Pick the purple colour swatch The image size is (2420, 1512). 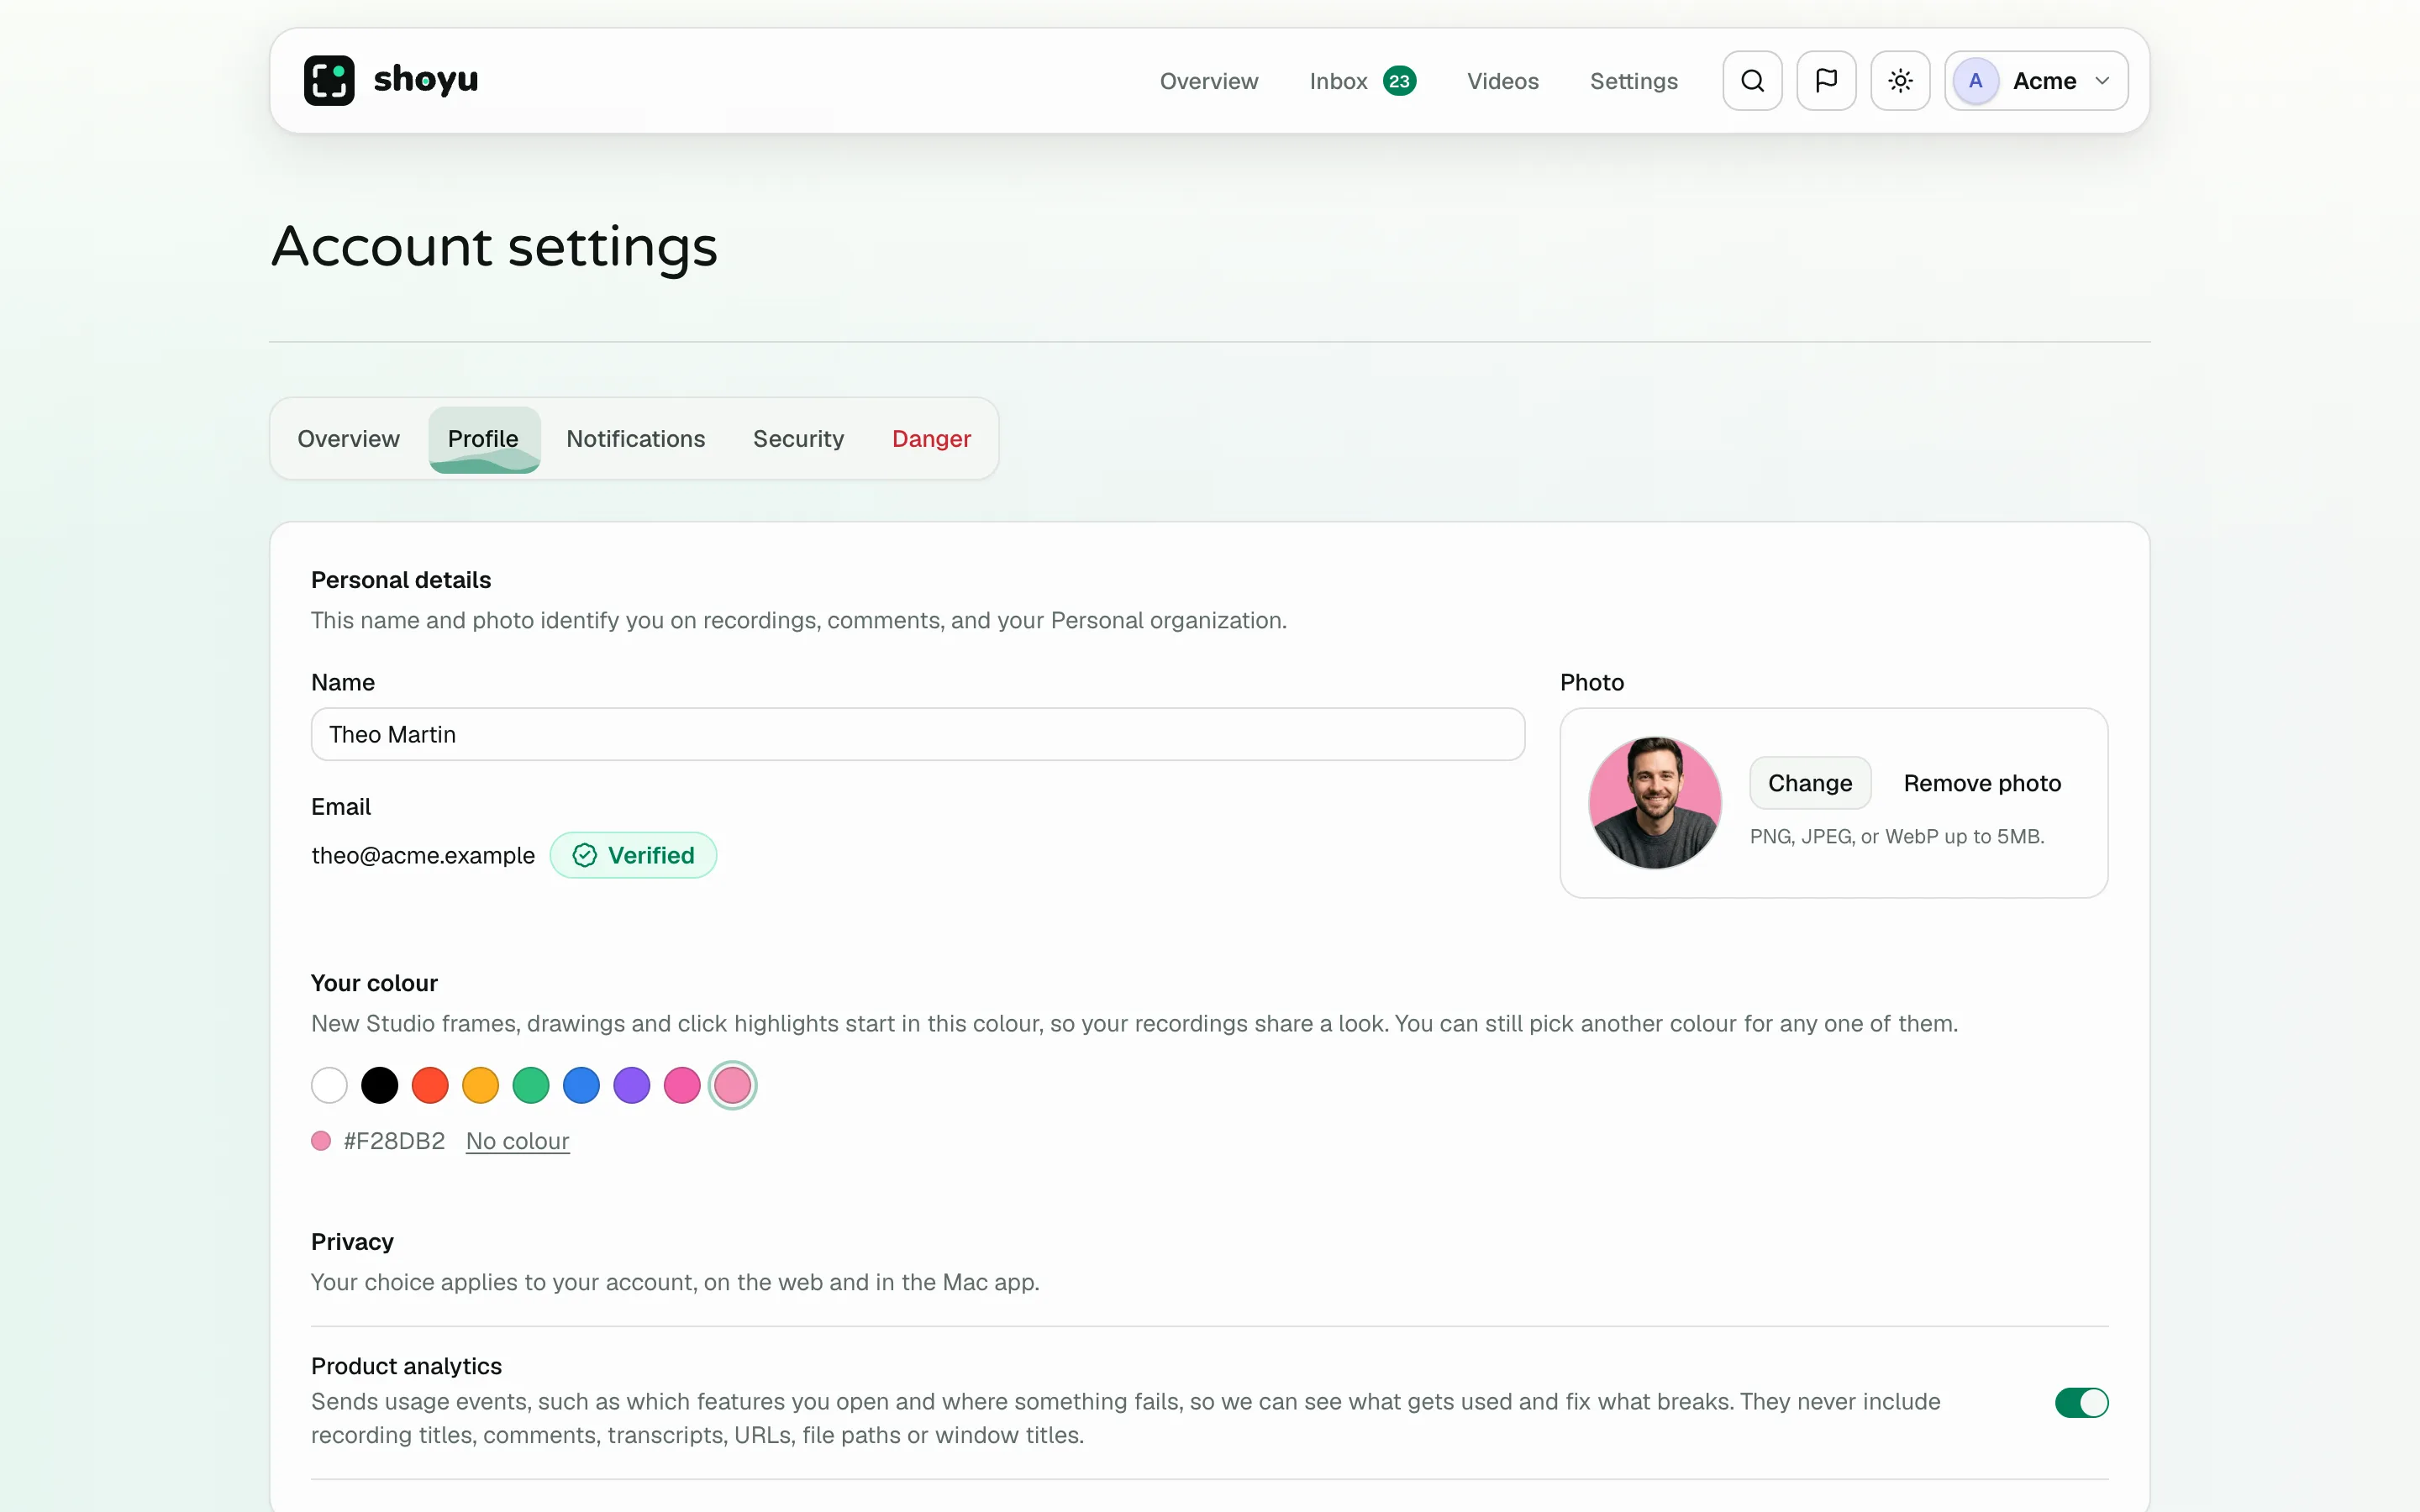click(631, 1085)
